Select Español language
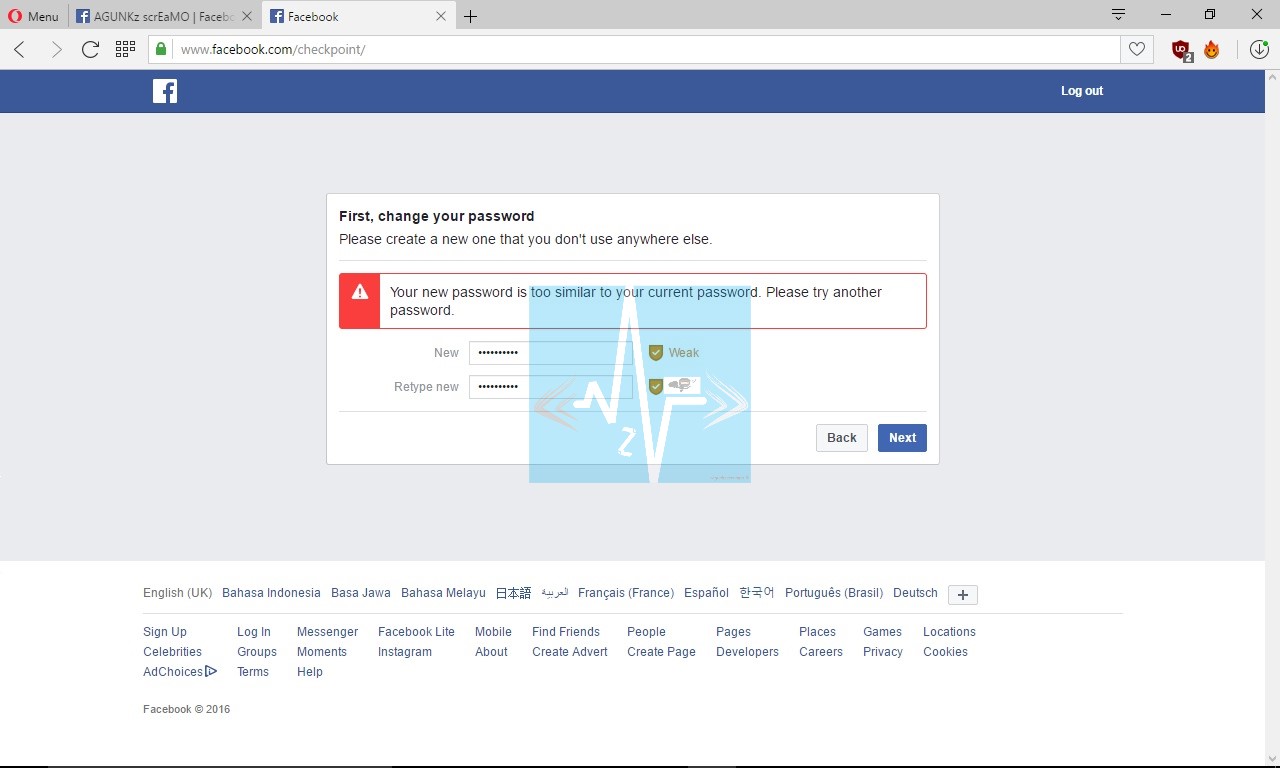 [x=706, y=593]
